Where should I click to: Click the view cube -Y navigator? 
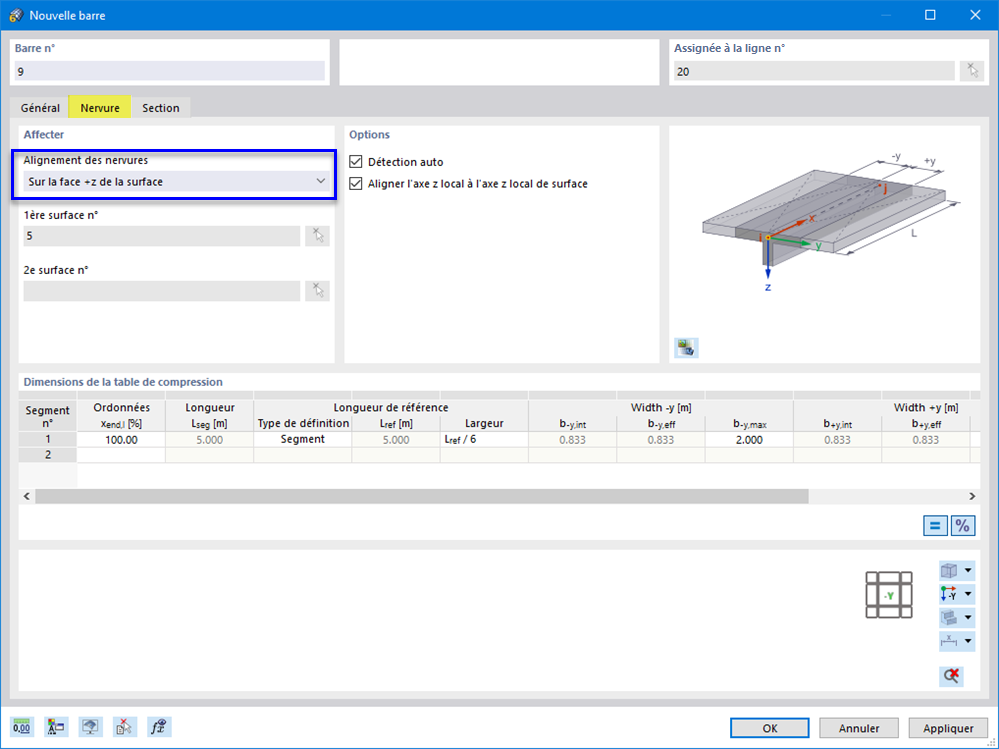pos(889,595)
